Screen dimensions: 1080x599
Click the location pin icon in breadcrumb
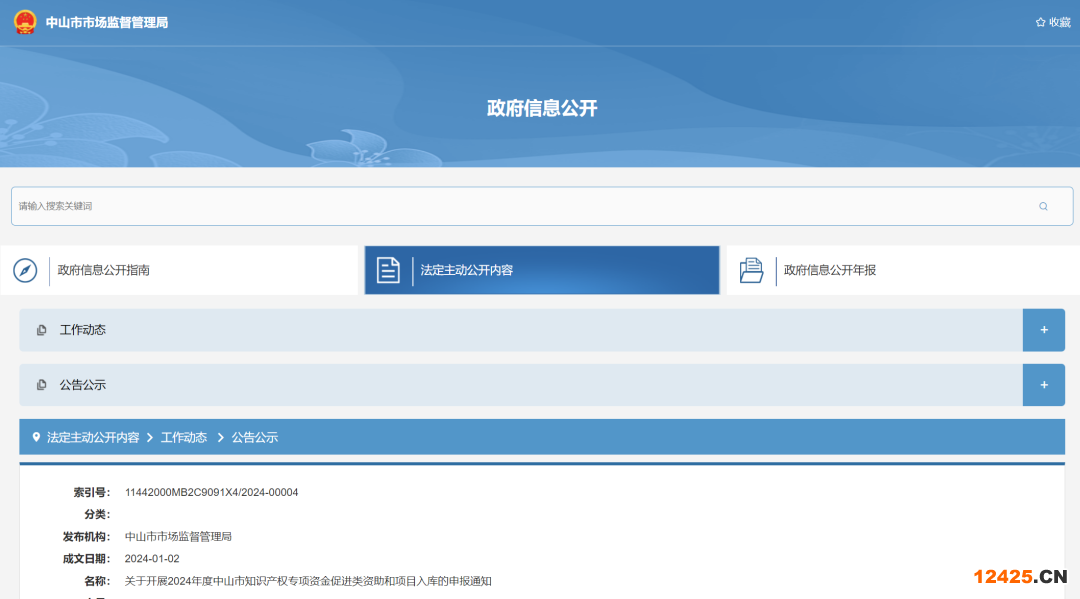pos(36,437)
